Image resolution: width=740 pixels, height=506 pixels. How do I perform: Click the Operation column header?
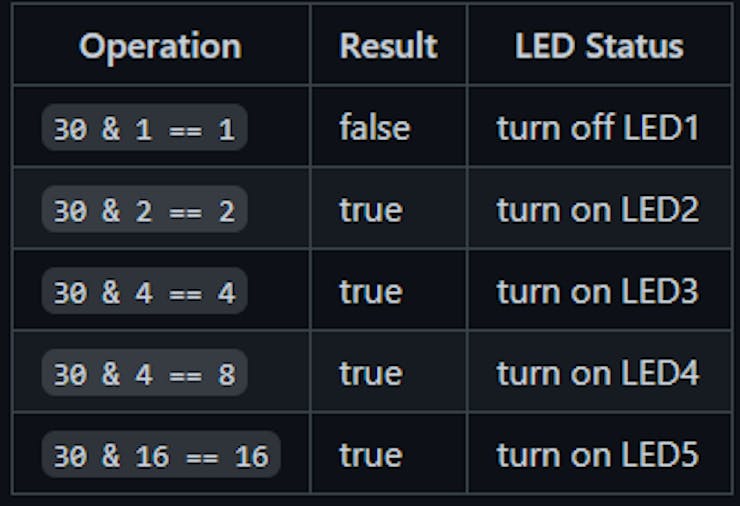point(160,46)
